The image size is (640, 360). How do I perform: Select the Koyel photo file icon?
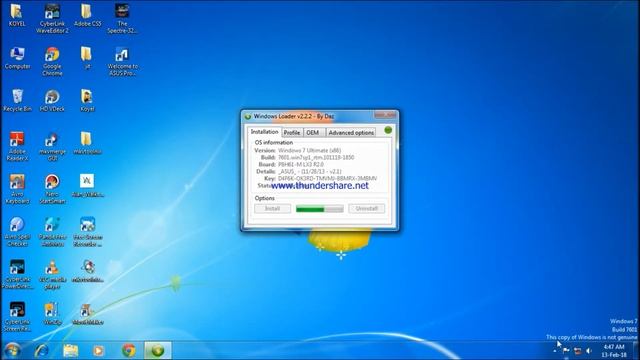pyautogui.click(x=87, y=100)
